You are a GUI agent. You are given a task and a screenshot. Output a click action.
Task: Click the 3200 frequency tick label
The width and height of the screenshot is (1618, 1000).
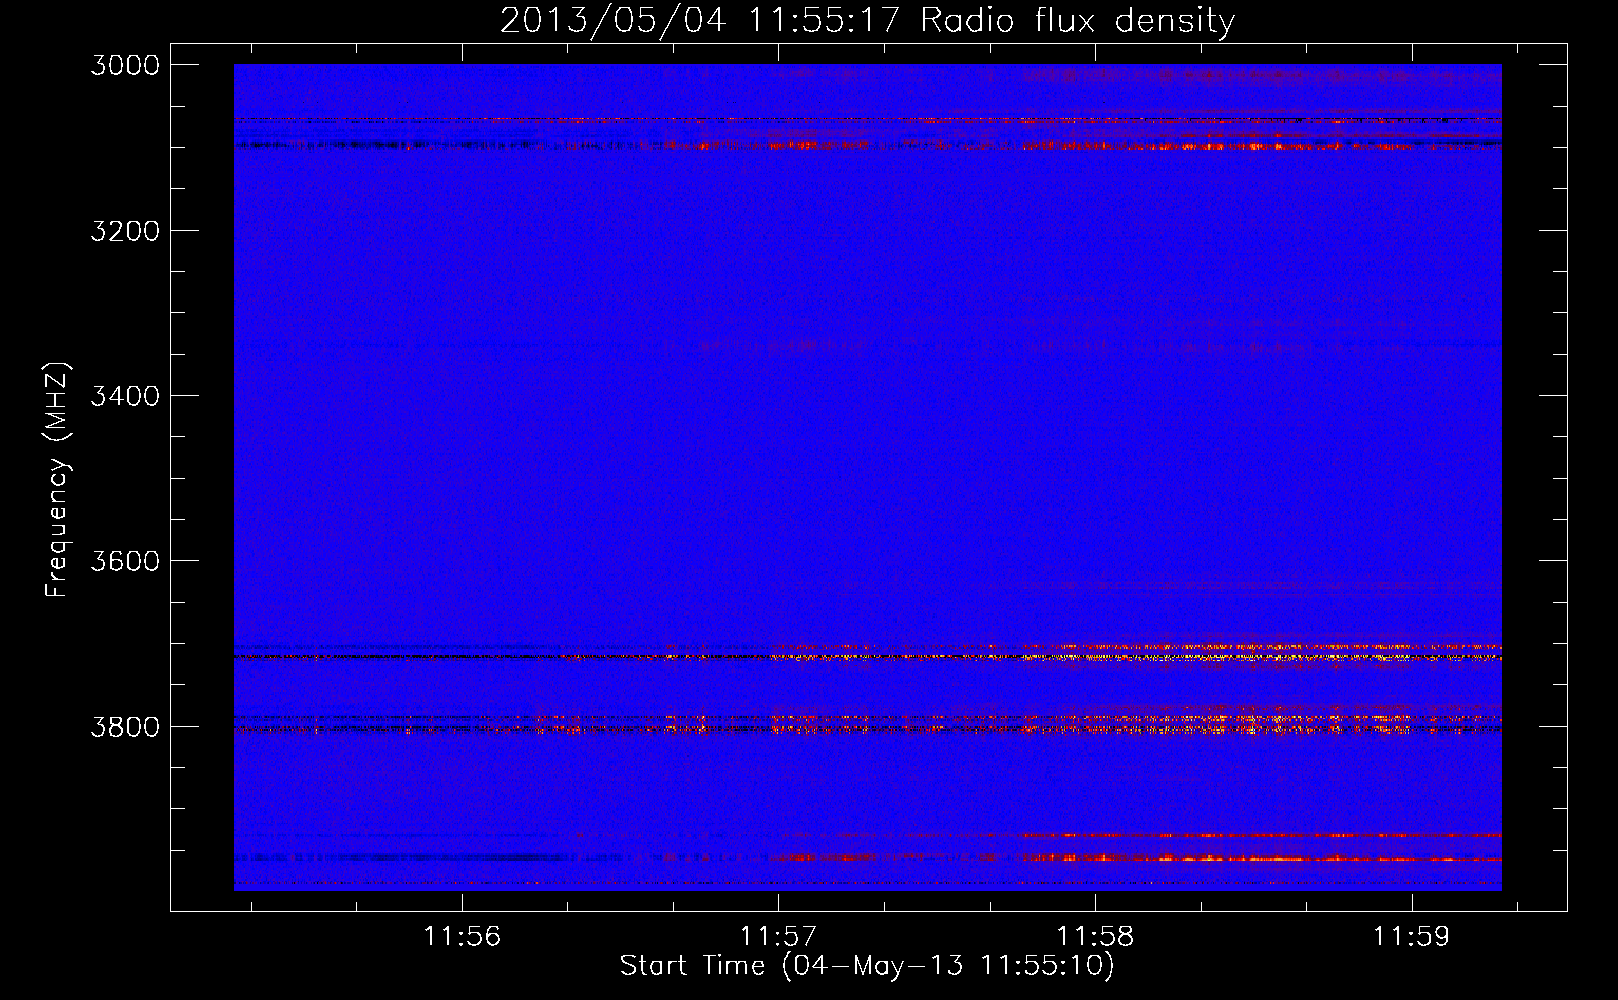click(x=125, y=231)
